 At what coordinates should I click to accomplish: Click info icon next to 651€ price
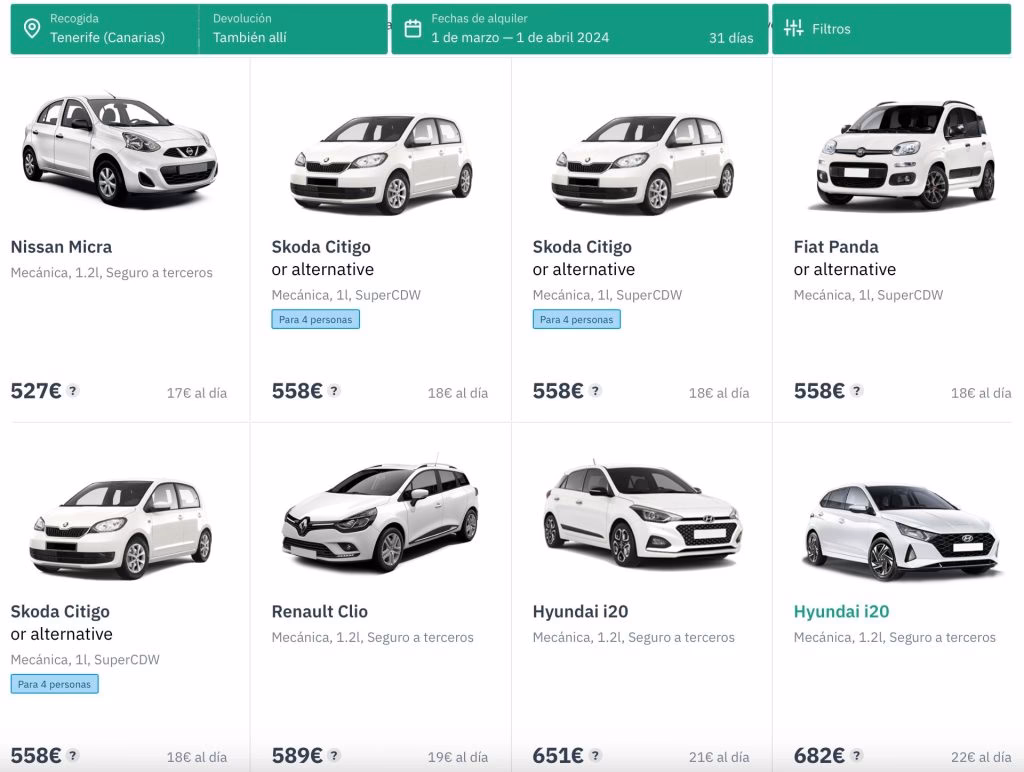[x=595, y=755]
